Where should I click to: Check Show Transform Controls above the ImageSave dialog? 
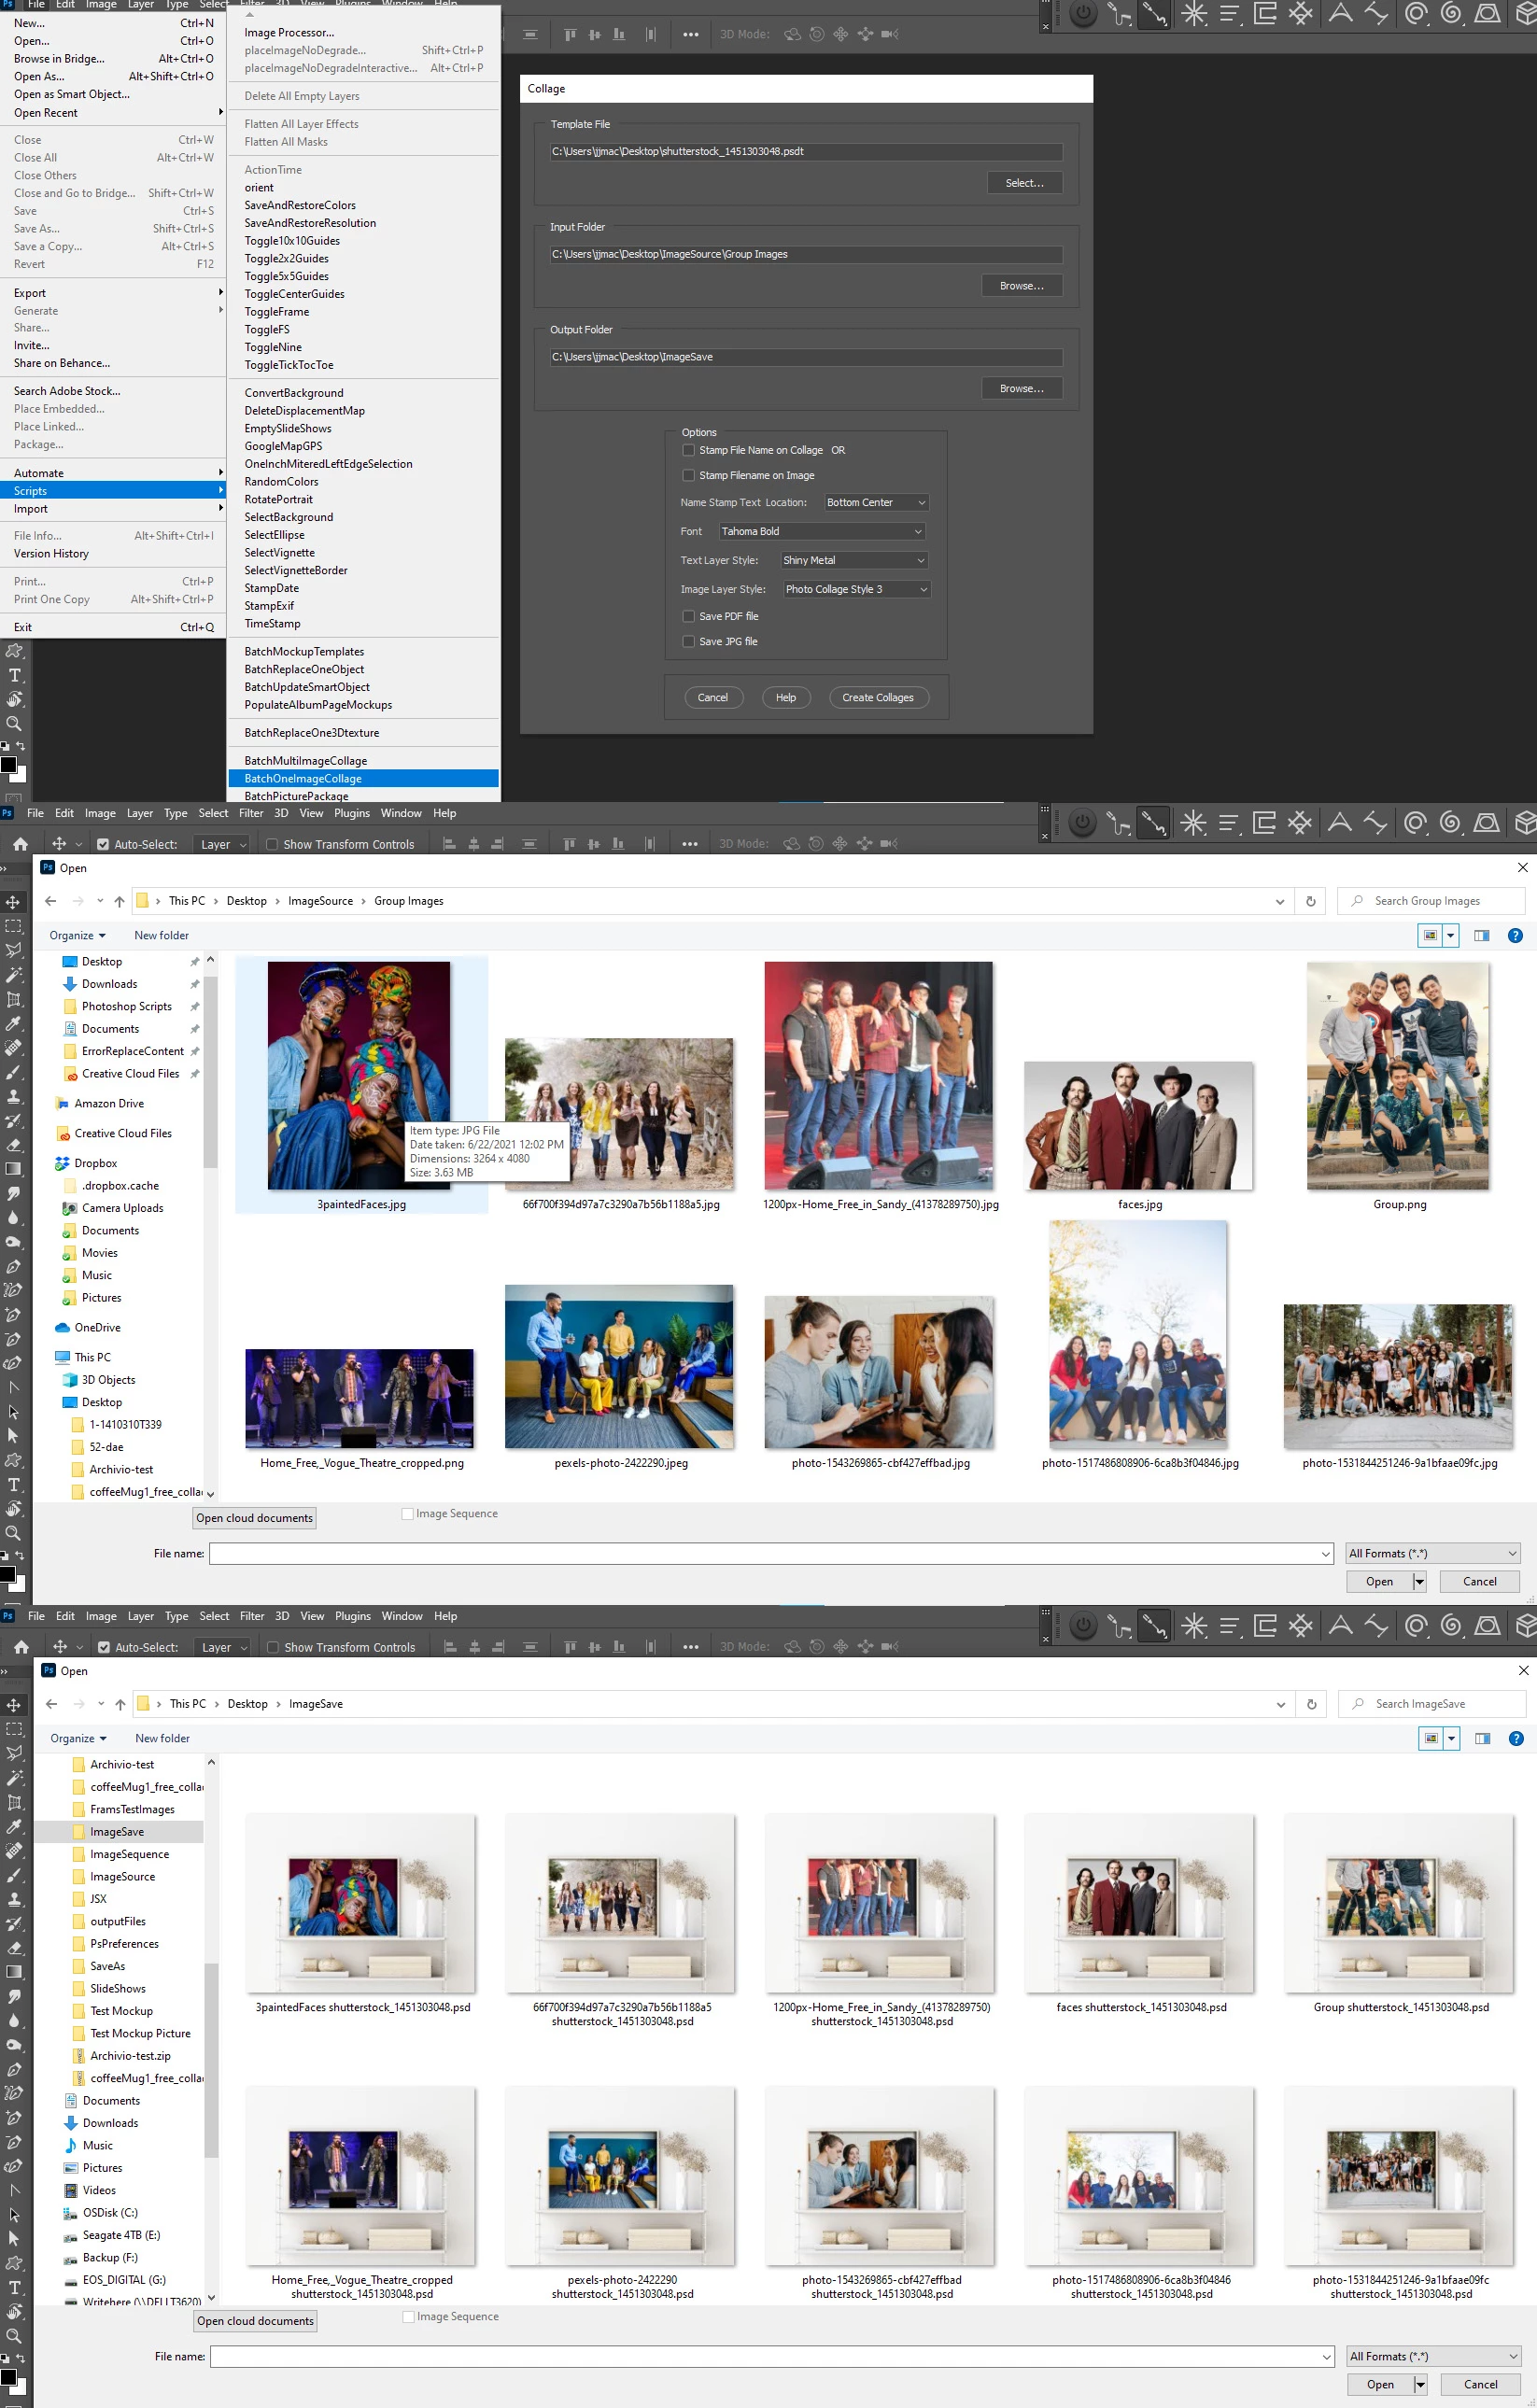(x=273, y=1647)
